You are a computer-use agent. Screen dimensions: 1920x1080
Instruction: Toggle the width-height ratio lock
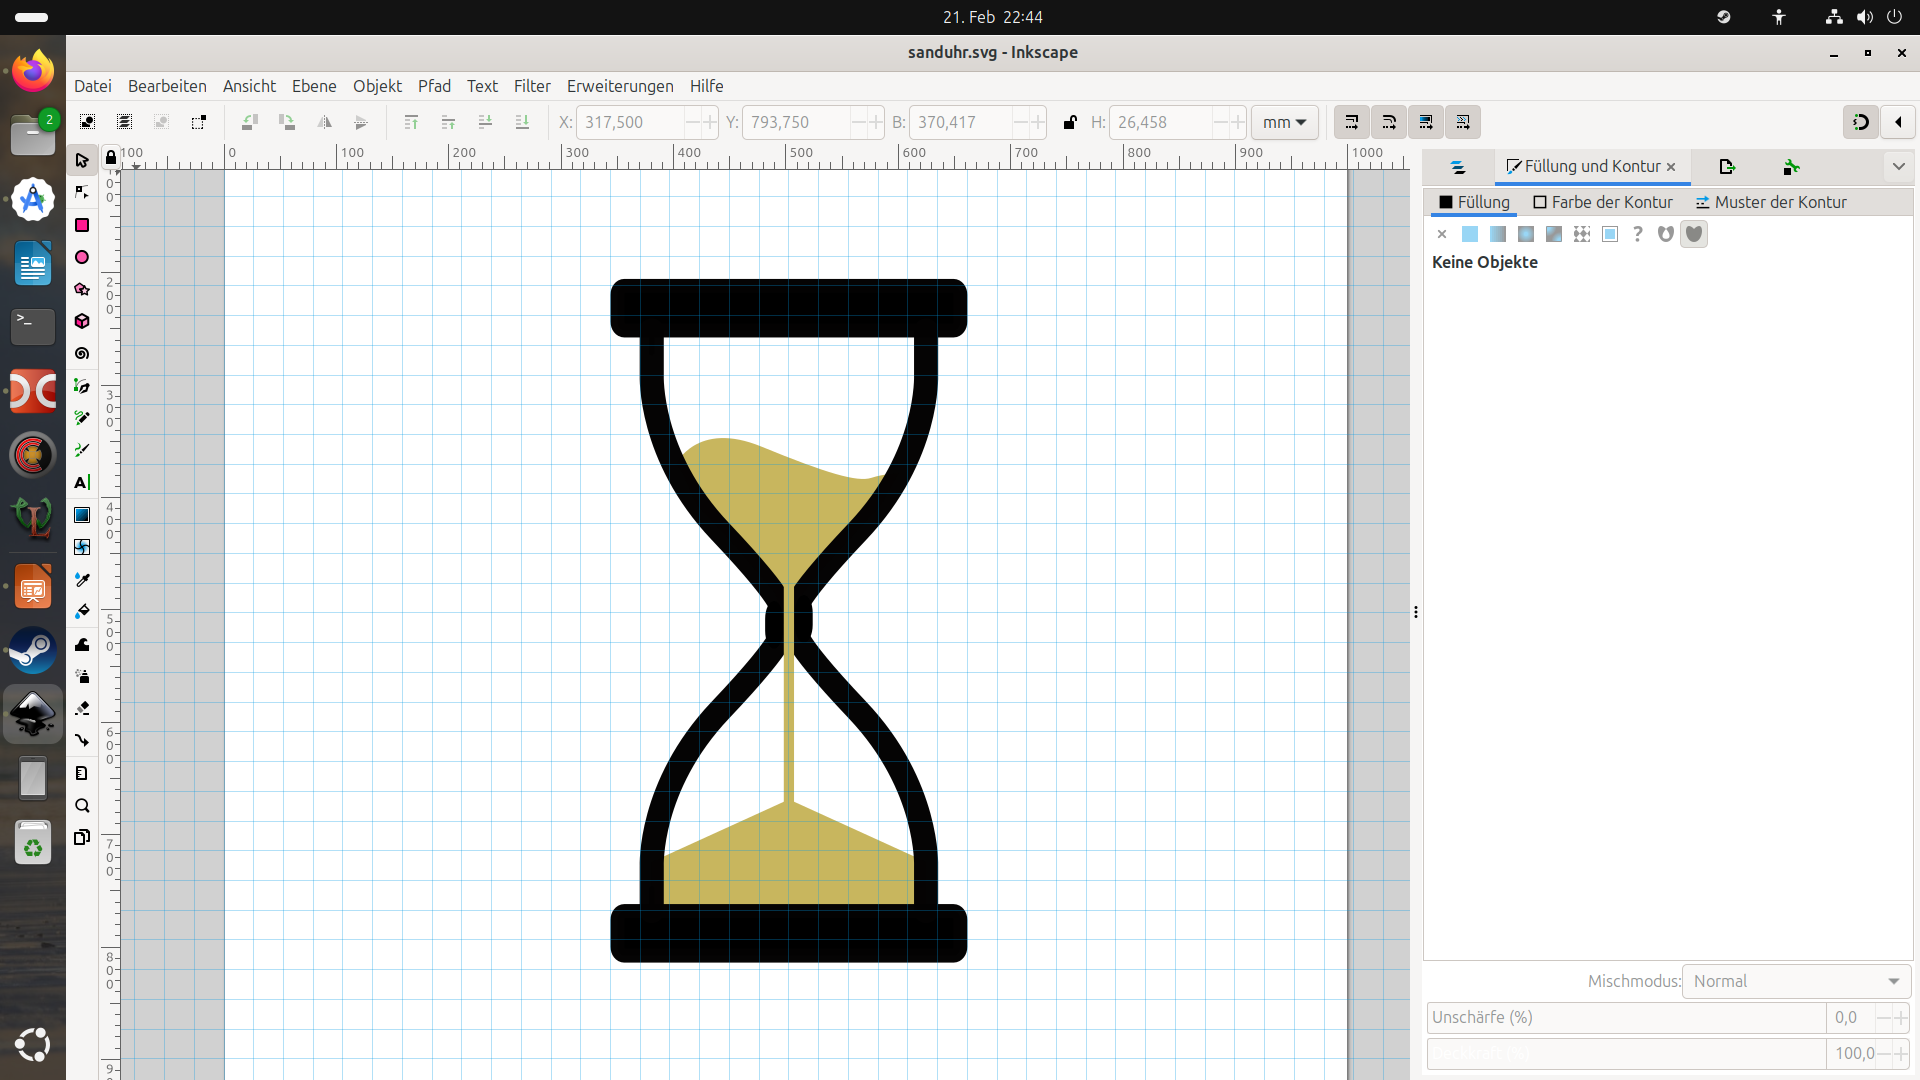[x=1070, y=122]
